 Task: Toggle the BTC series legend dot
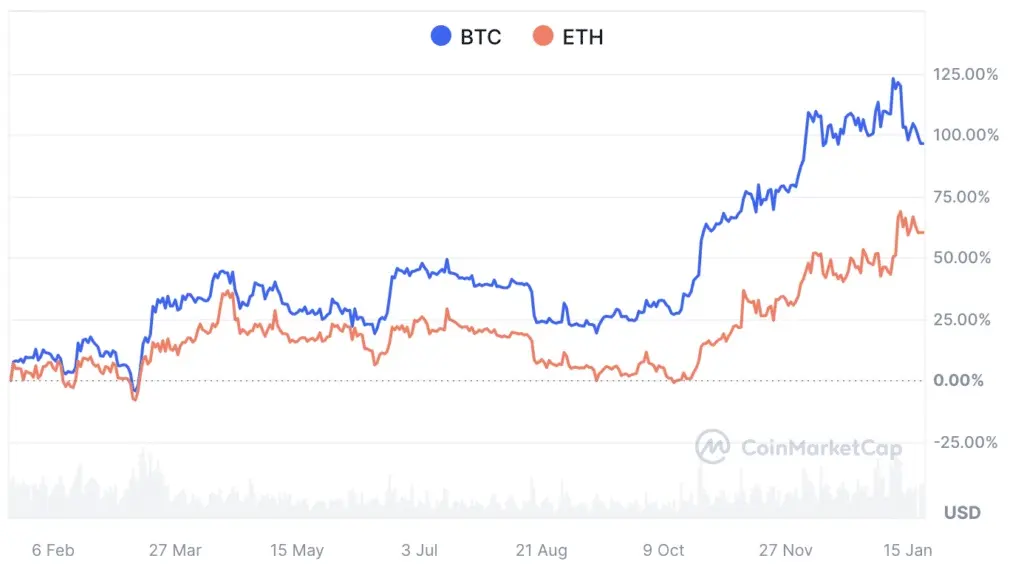pos(441,36)
